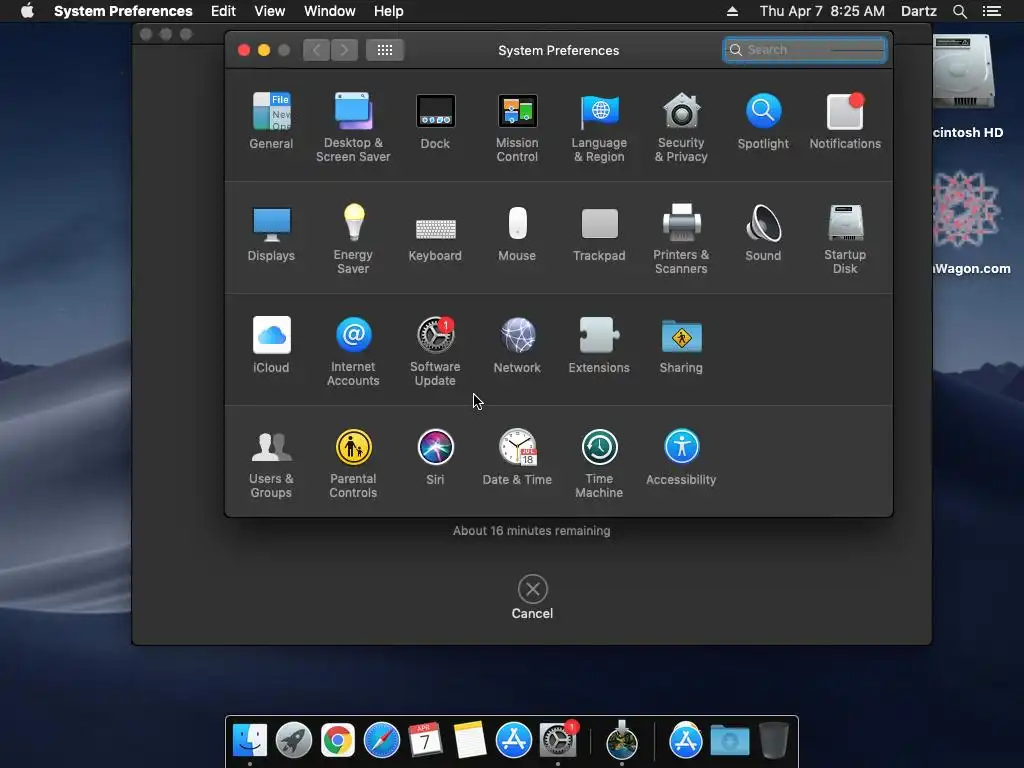The height and width of the screenshot is (768, 1024).
Task: Open Finder from the Dock
Action: (250, 741)
